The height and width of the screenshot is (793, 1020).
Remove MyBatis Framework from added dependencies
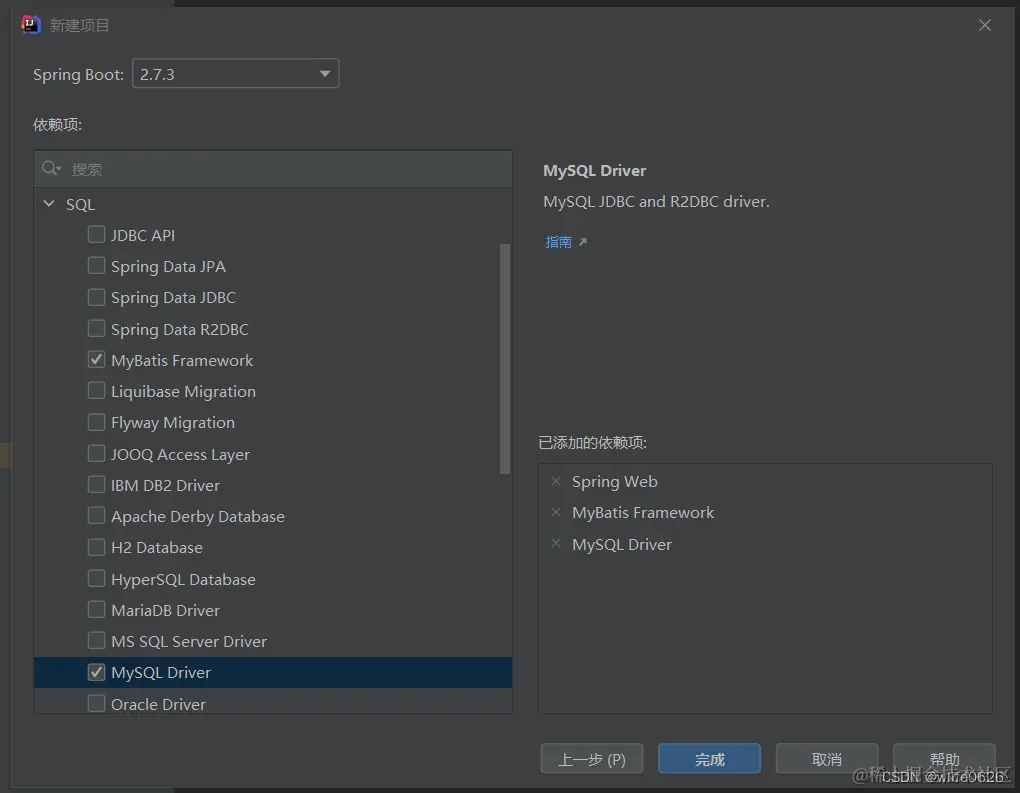coord(556,513)
